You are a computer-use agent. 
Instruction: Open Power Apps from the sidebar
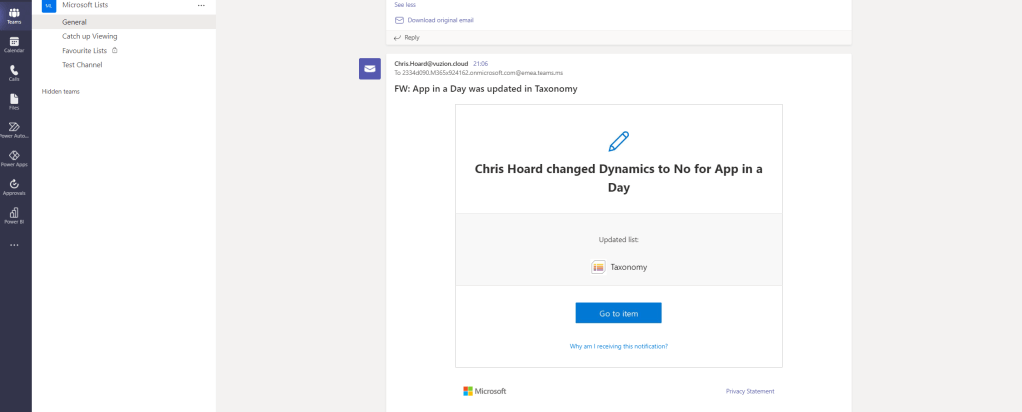(x=14, y=158)
